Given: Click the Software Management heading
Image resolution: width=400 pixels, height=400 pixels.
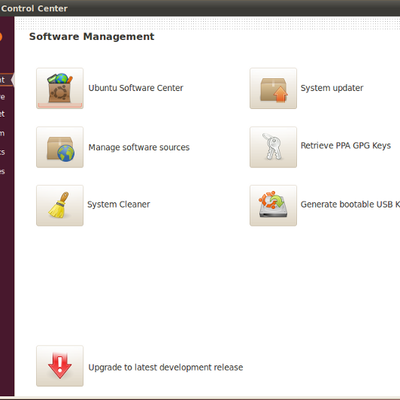Looking at the screenshot, I should point(92,37).
